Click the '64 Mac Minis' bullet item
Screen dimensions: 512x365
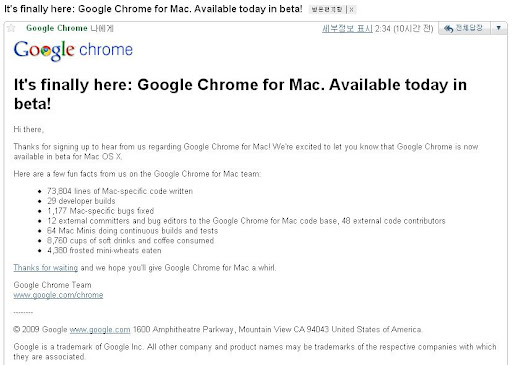click(x=132, y=231)
